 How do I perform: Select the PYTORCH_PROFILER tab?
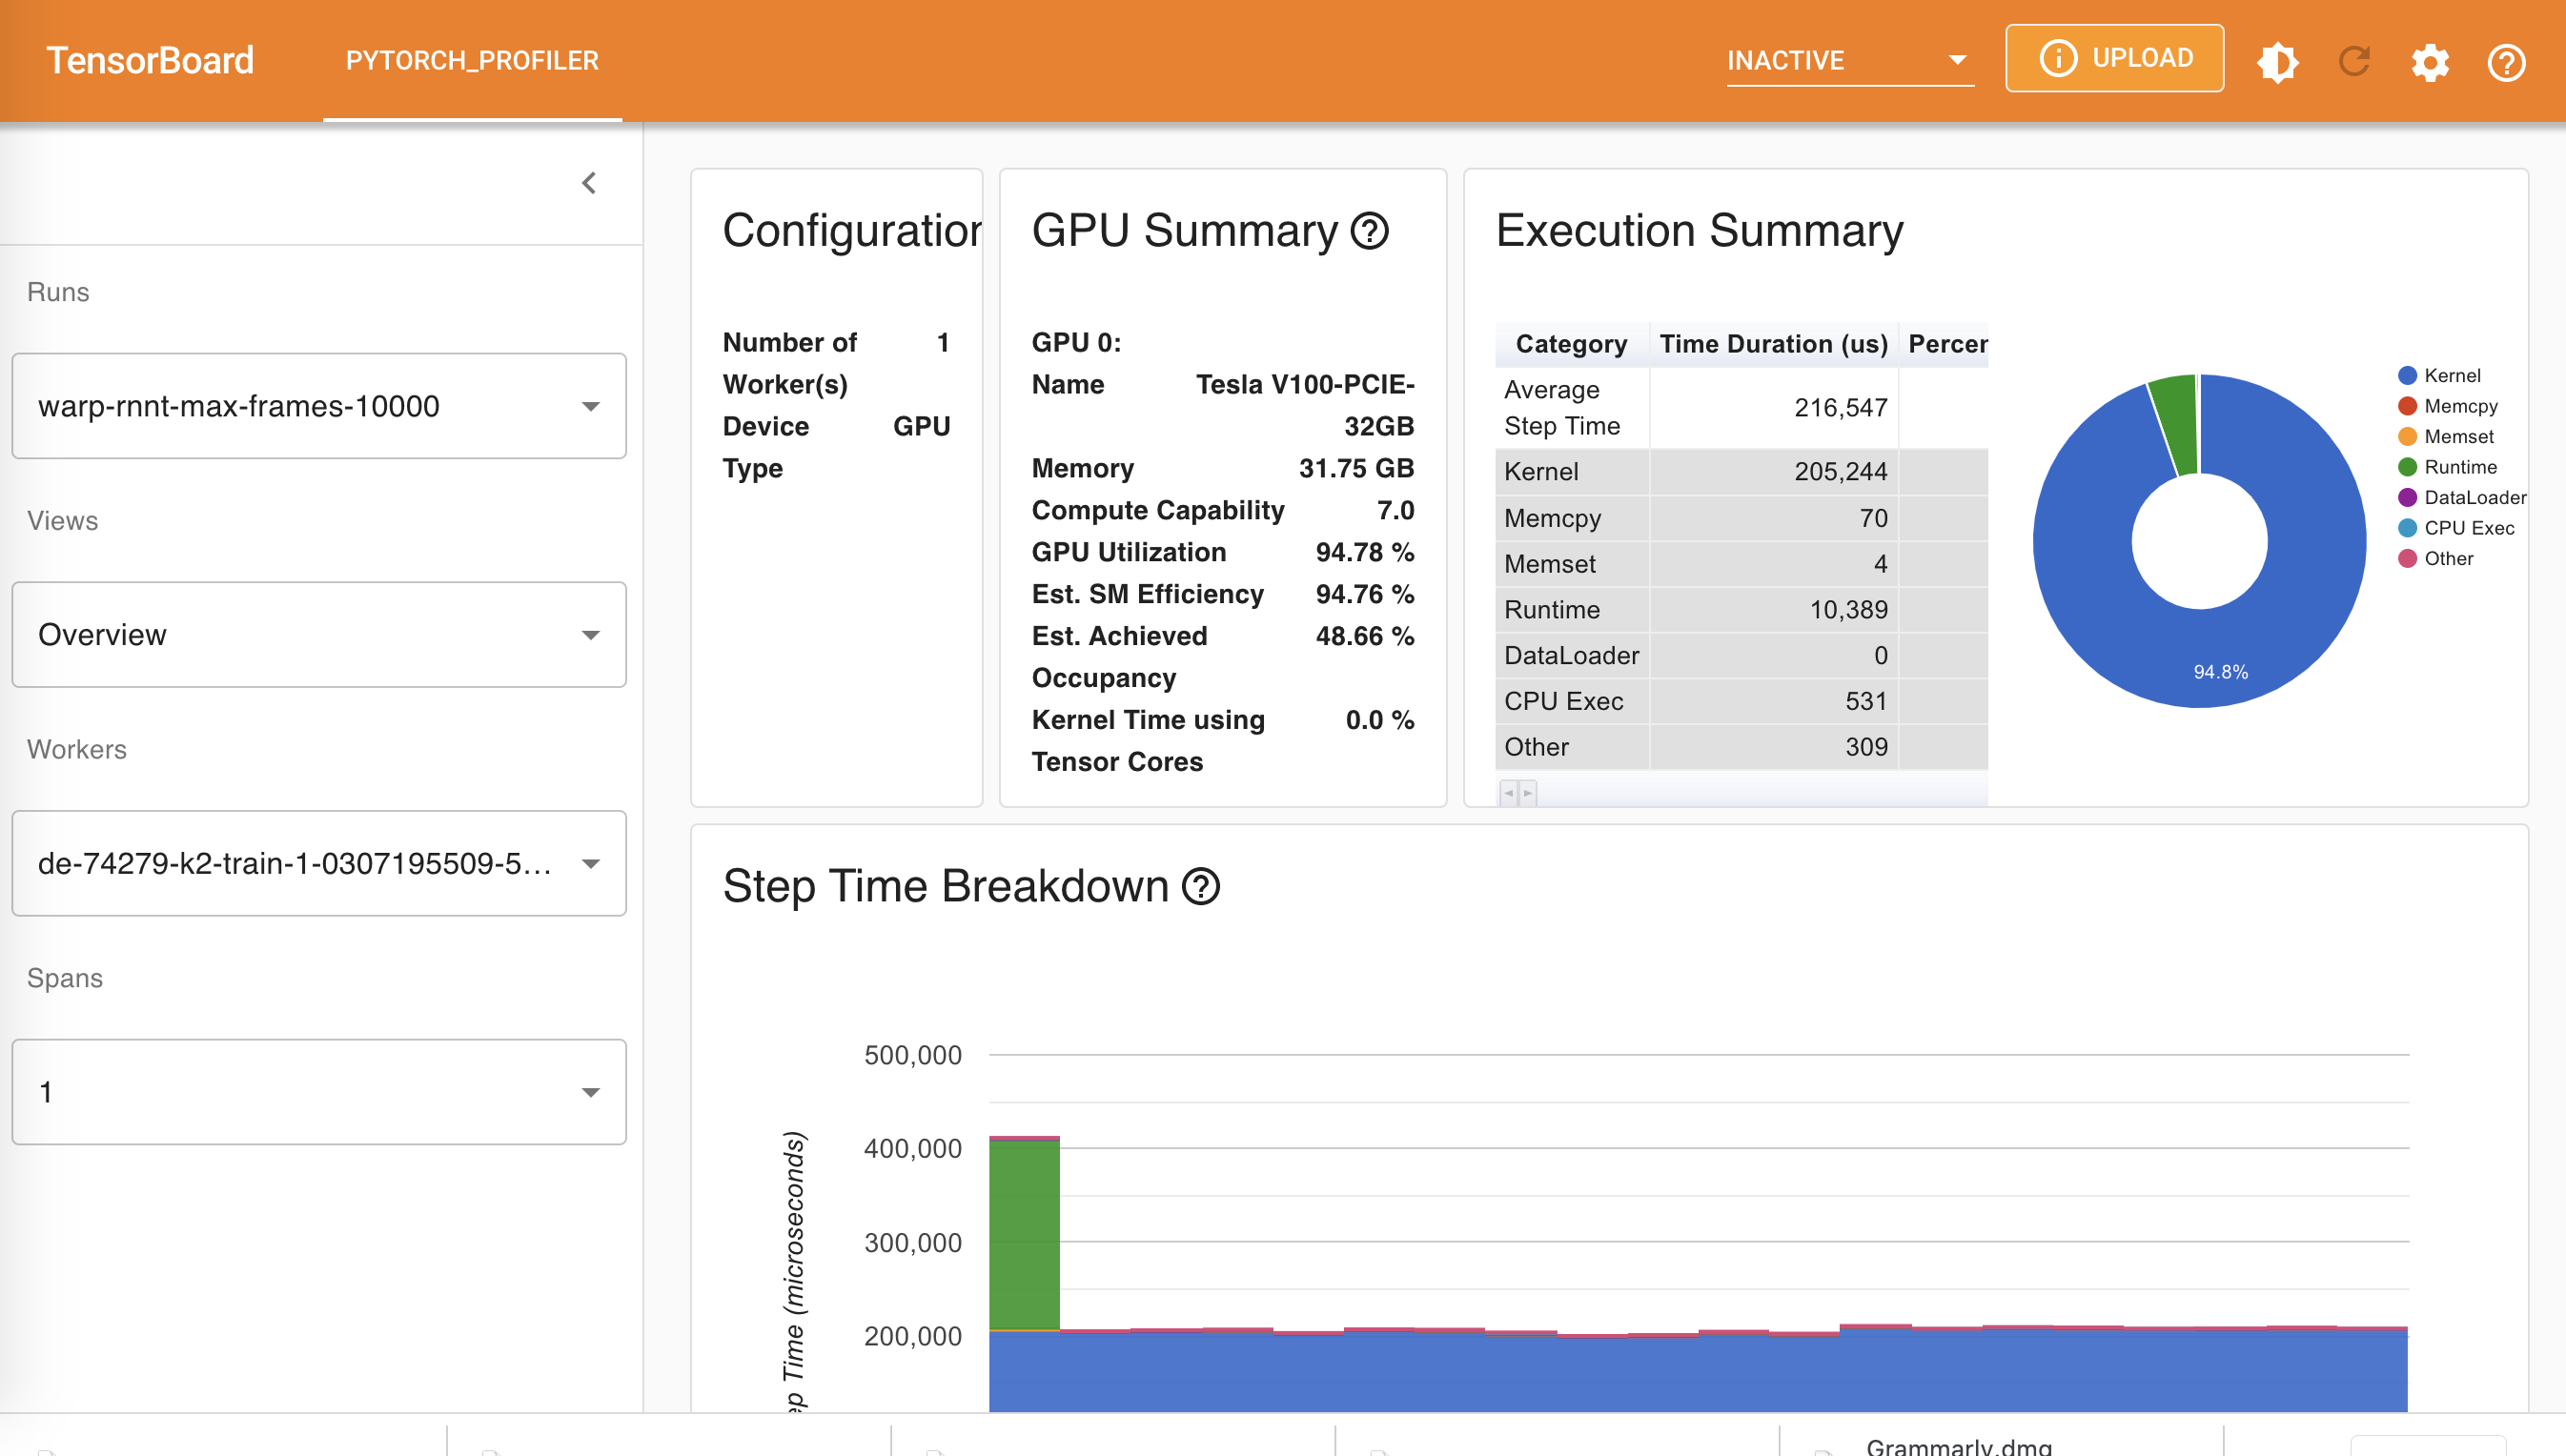click(472, 60)
